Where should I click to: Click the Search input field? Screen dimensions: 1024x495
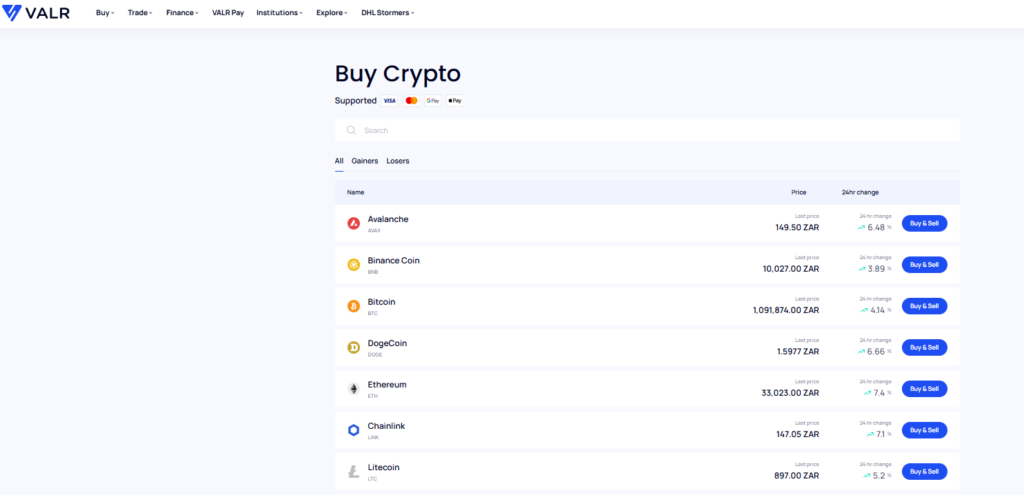(647, 130)
